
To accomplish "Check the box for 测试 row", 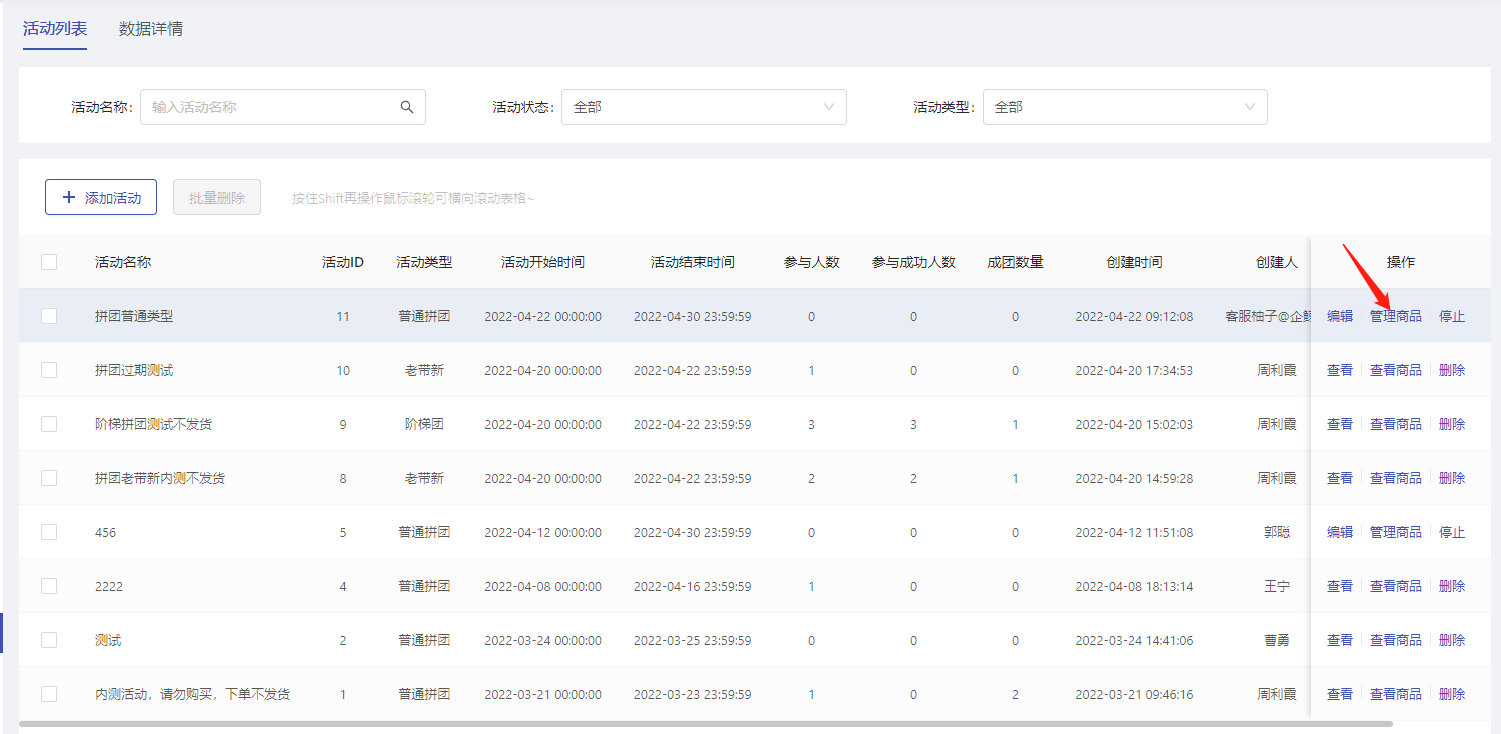I will tap(49, 640).
